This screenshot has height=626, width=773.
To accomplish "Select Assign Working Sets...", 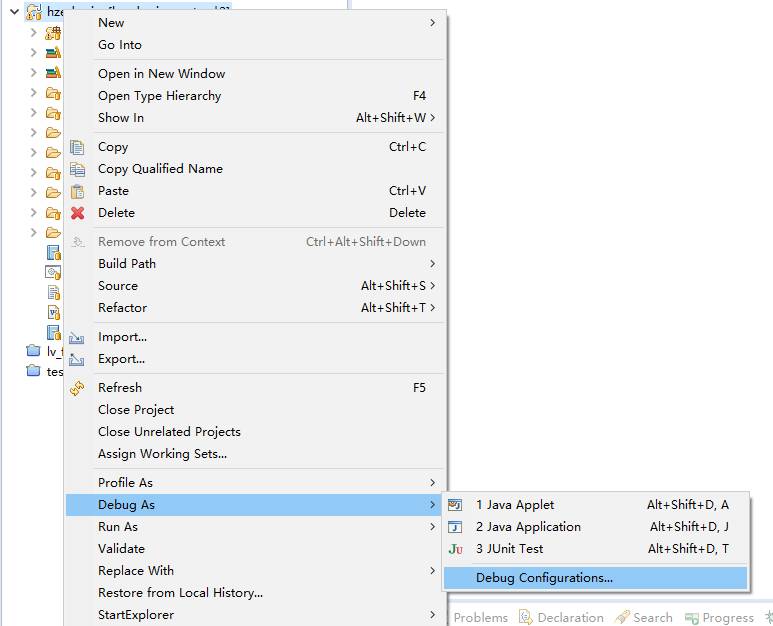I will [255, 454].
